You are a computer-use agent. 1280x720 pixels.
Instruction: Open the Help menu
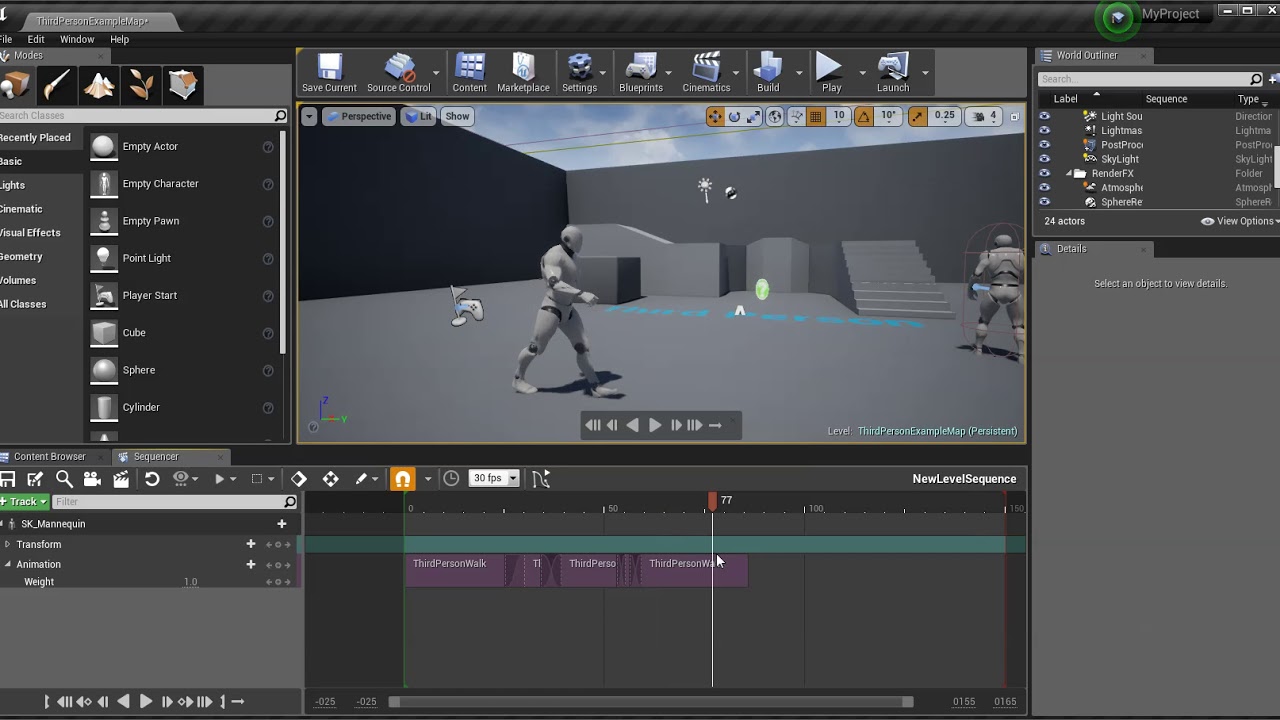pyautogui.click(x=119, y=40)
